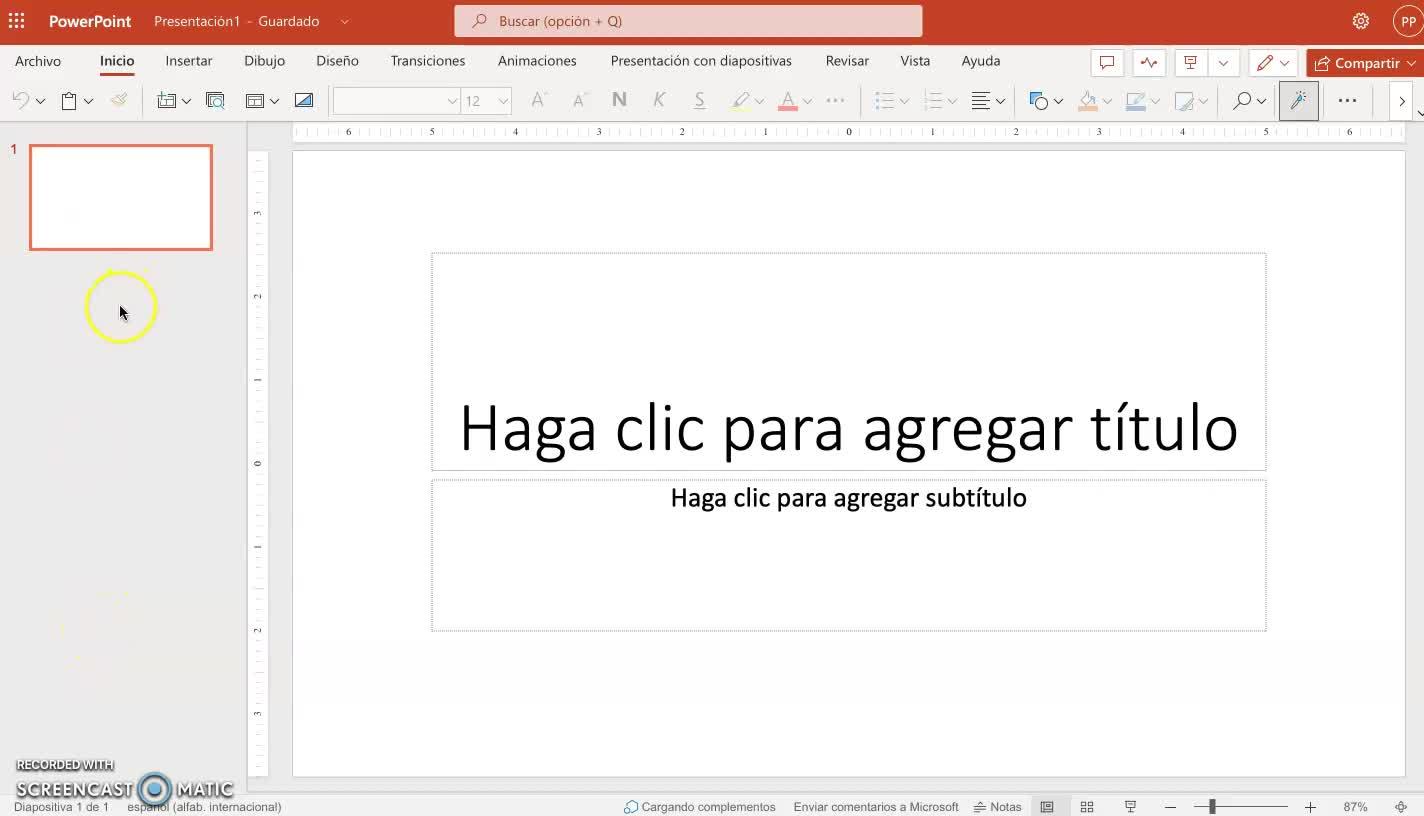
Task: Click the Format Painter brush icon
Action: tap(119, 100)
